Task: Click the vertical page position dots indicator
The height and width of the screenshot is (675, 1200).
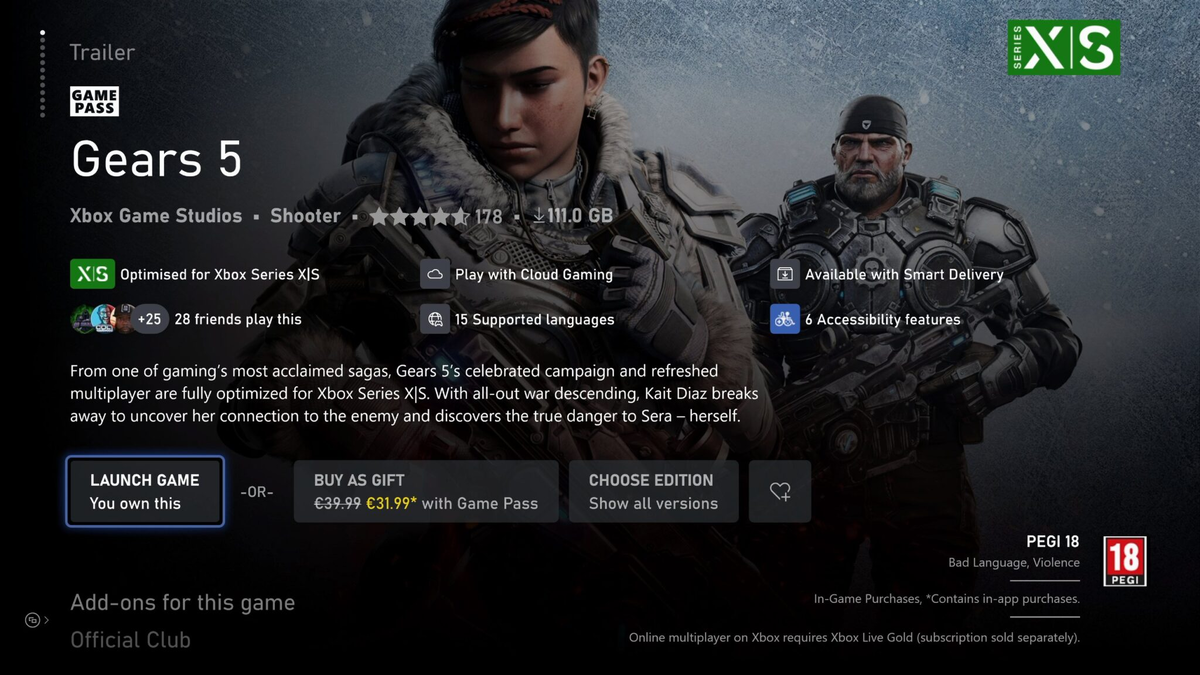Action: point(42,73)
